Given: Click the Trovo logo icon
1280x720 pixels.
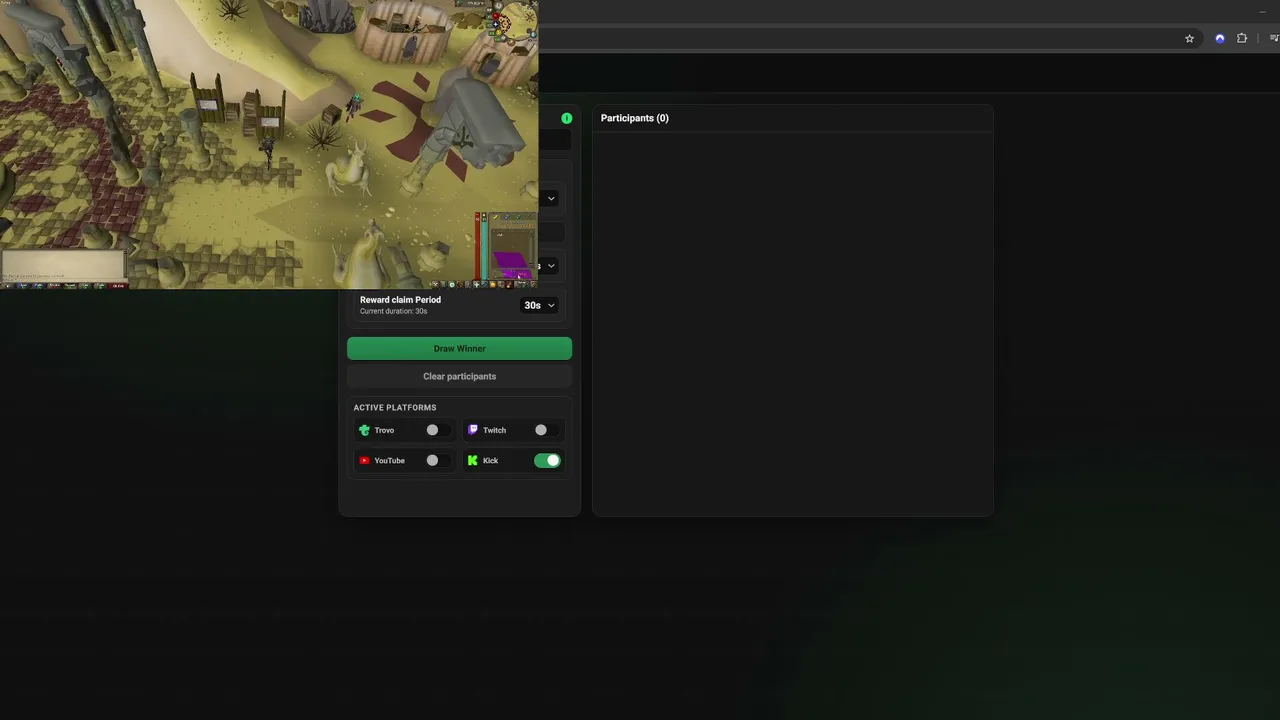Looking at the screenshot, I should pos(364,430).
